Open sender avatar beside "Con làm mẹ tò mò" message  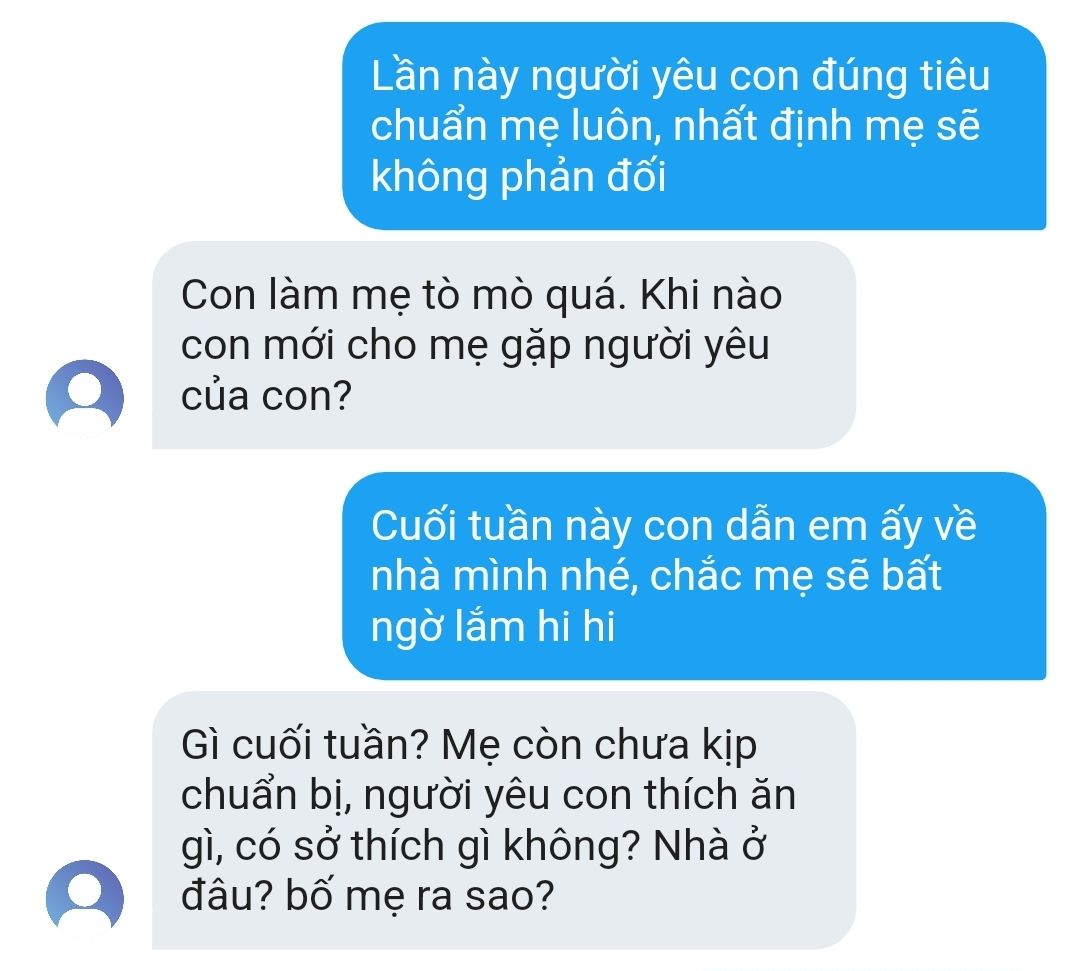pyautogui.click(x=85, y=398)
